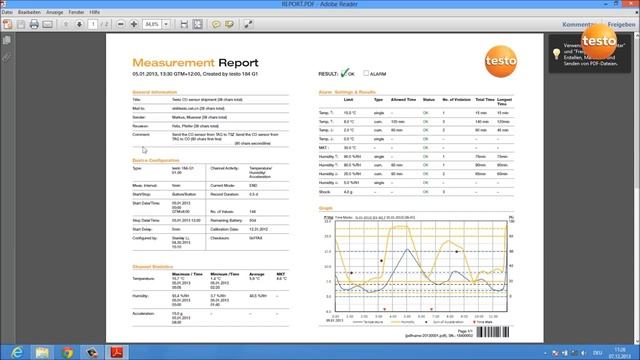Click the barcode at page bottom

(493, 332)
